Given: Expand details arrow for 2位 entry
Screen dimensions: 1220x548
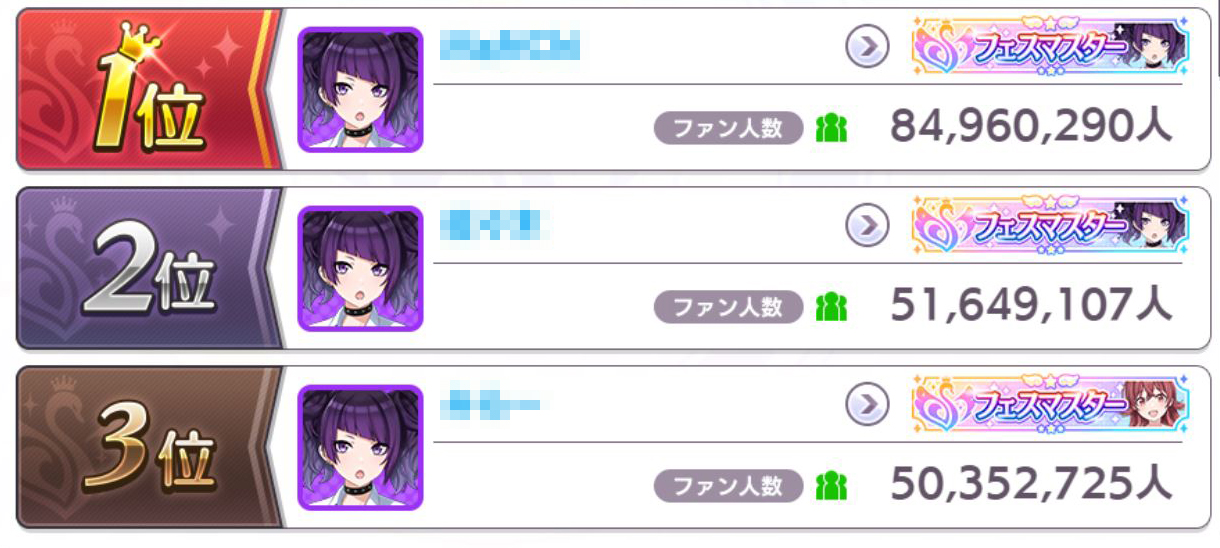Looking at the screenshot, I should click(x=867, y=226).
